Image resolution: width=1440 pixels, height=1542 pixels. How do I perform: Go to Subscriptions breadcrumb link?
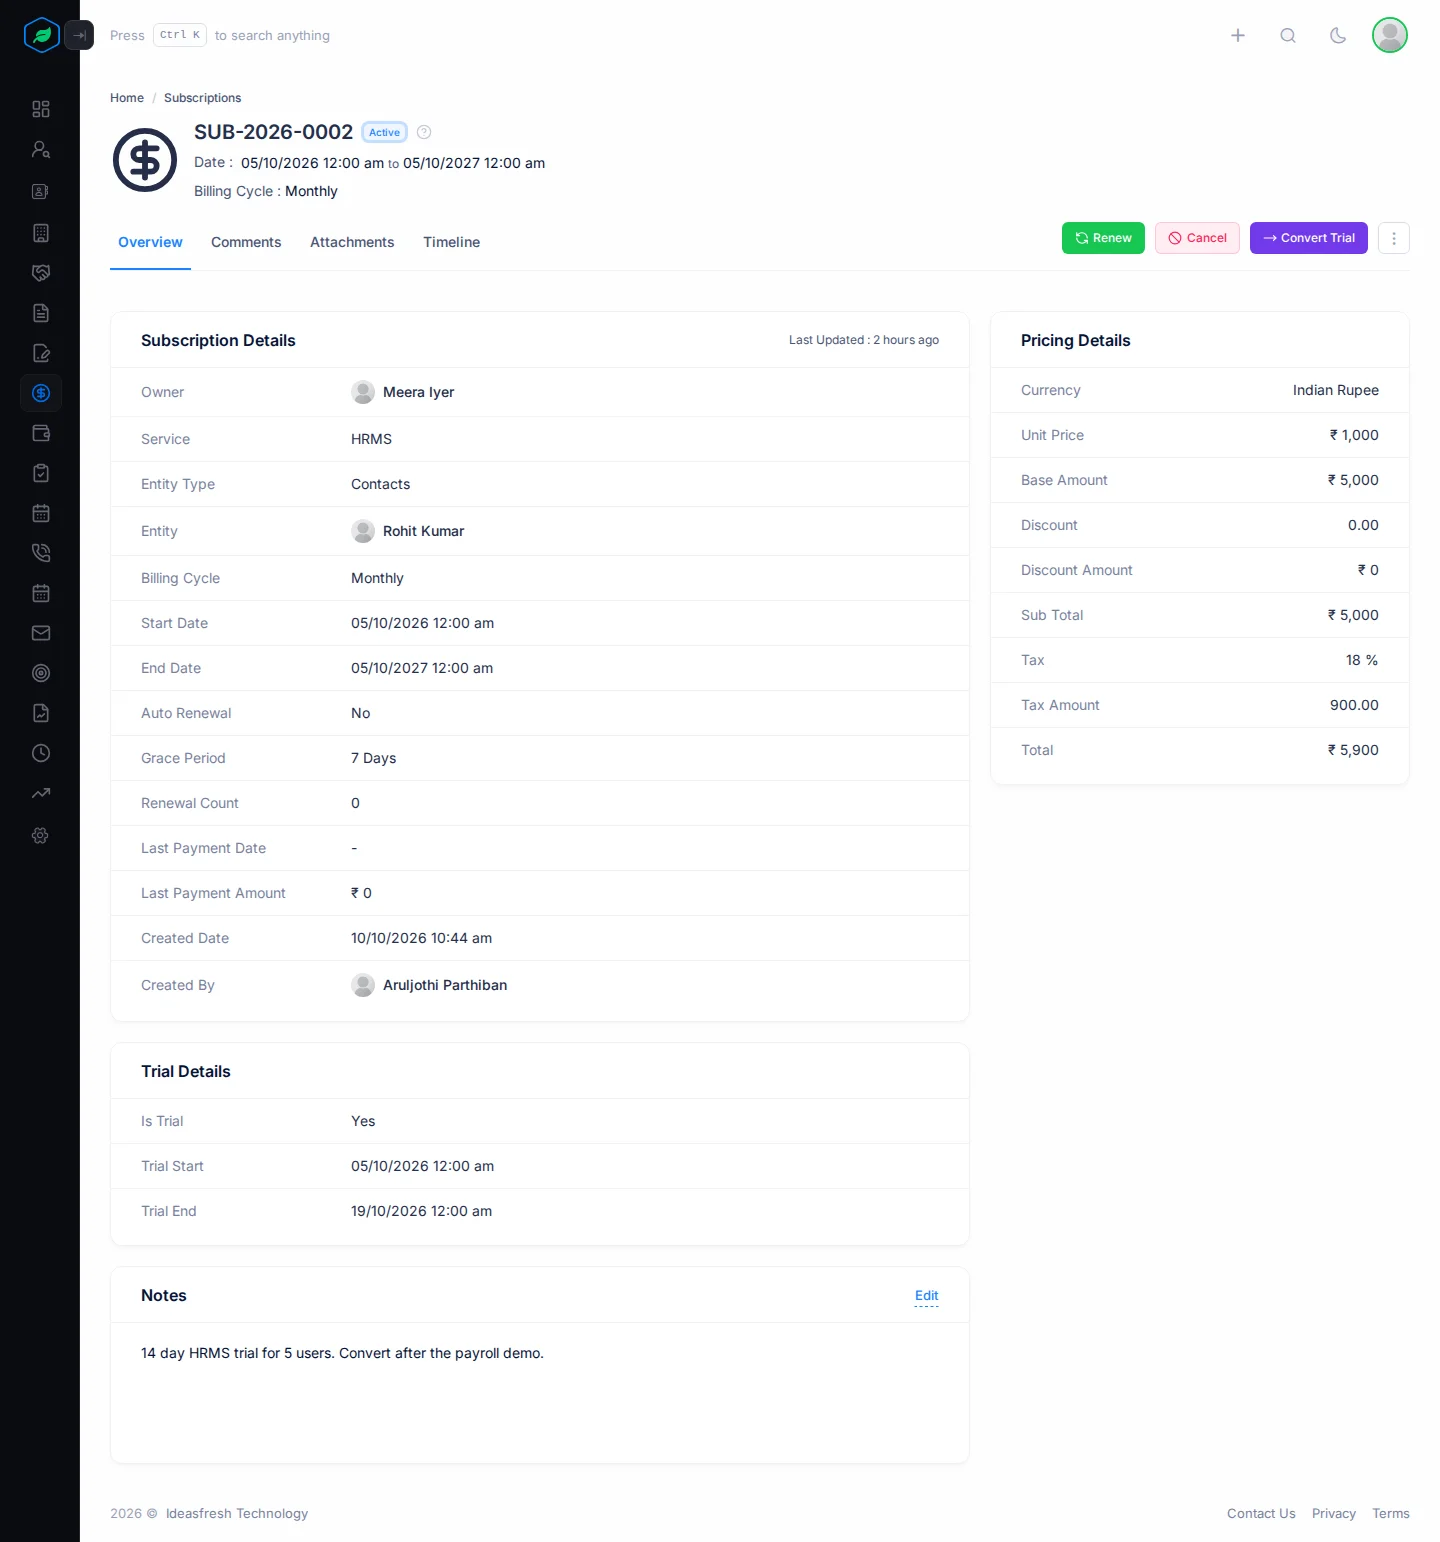click(x=202, y=98)
